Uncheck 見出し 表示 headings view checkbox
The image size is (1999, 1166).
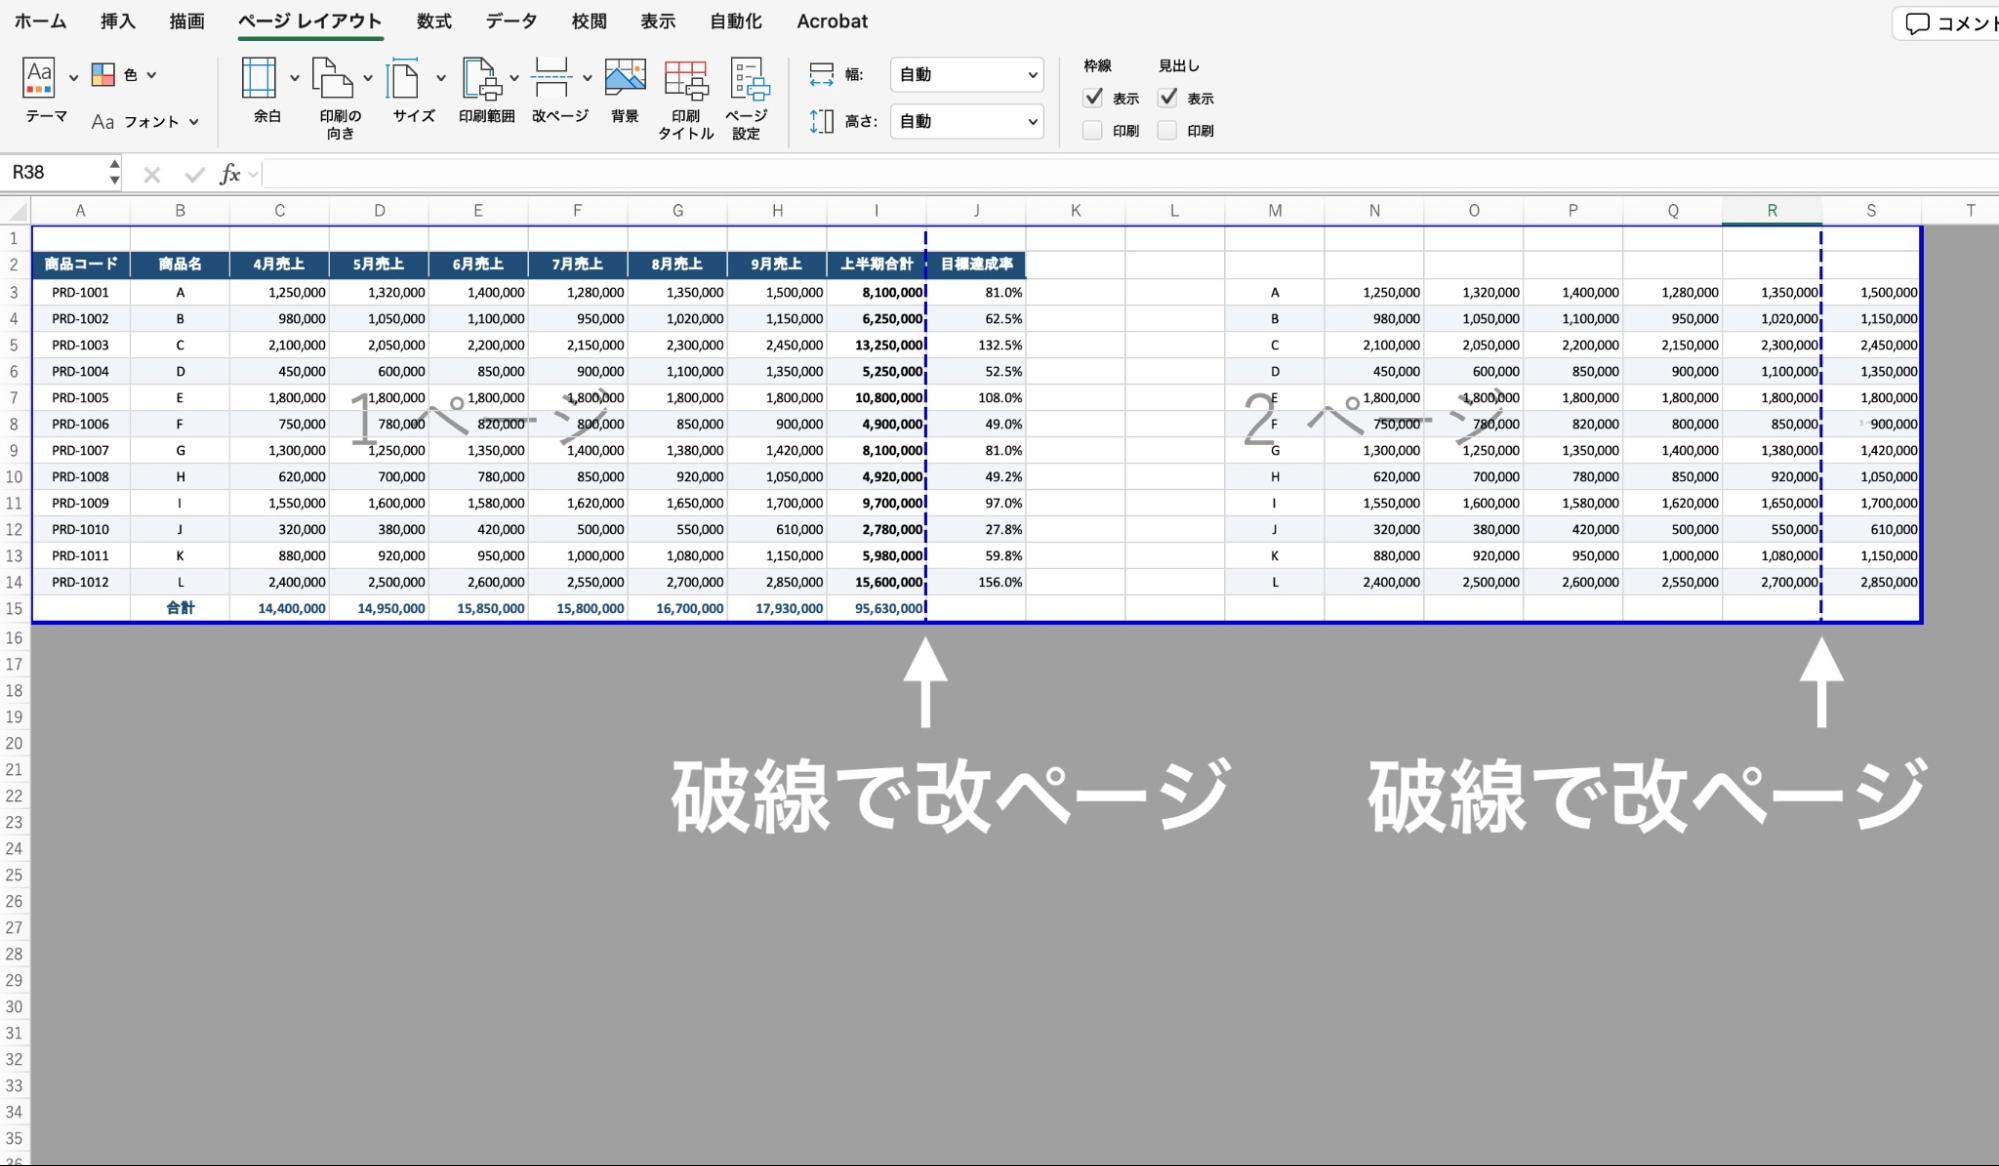click(1168, 98)
